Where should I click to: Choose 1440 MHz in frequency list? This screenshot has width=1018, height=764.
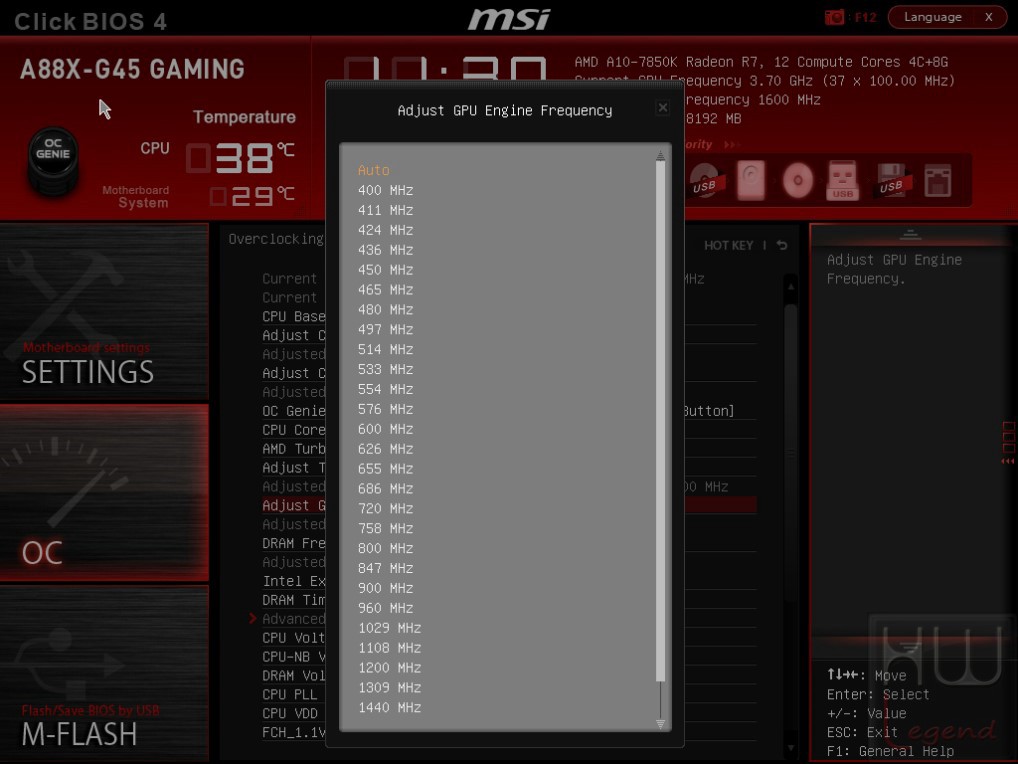[390, 708]
